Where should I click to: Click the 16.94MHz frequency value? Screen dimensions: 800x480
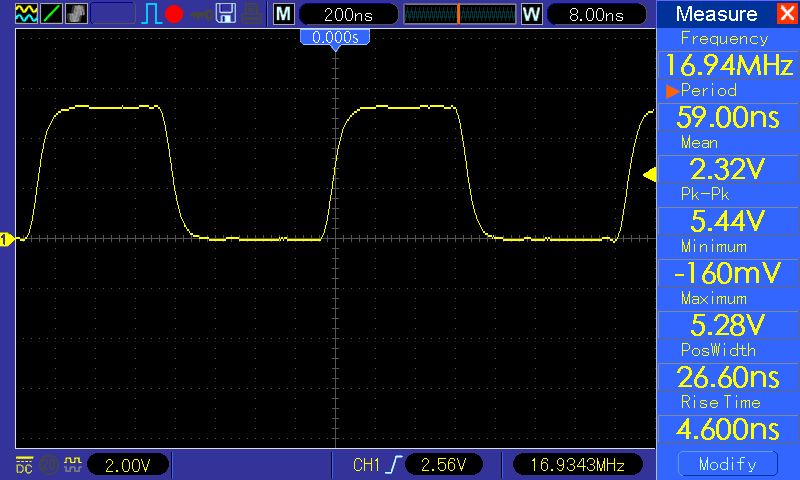point(729,65)
